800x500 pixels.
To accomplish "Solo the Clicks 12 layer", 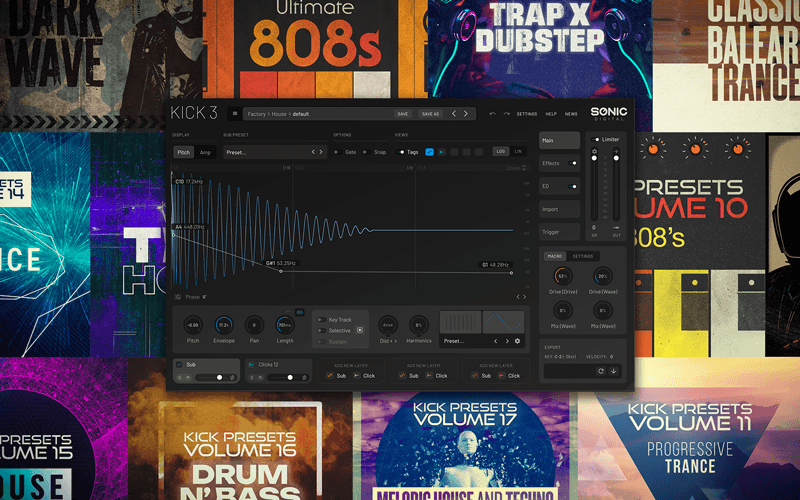I will [252, 378].
